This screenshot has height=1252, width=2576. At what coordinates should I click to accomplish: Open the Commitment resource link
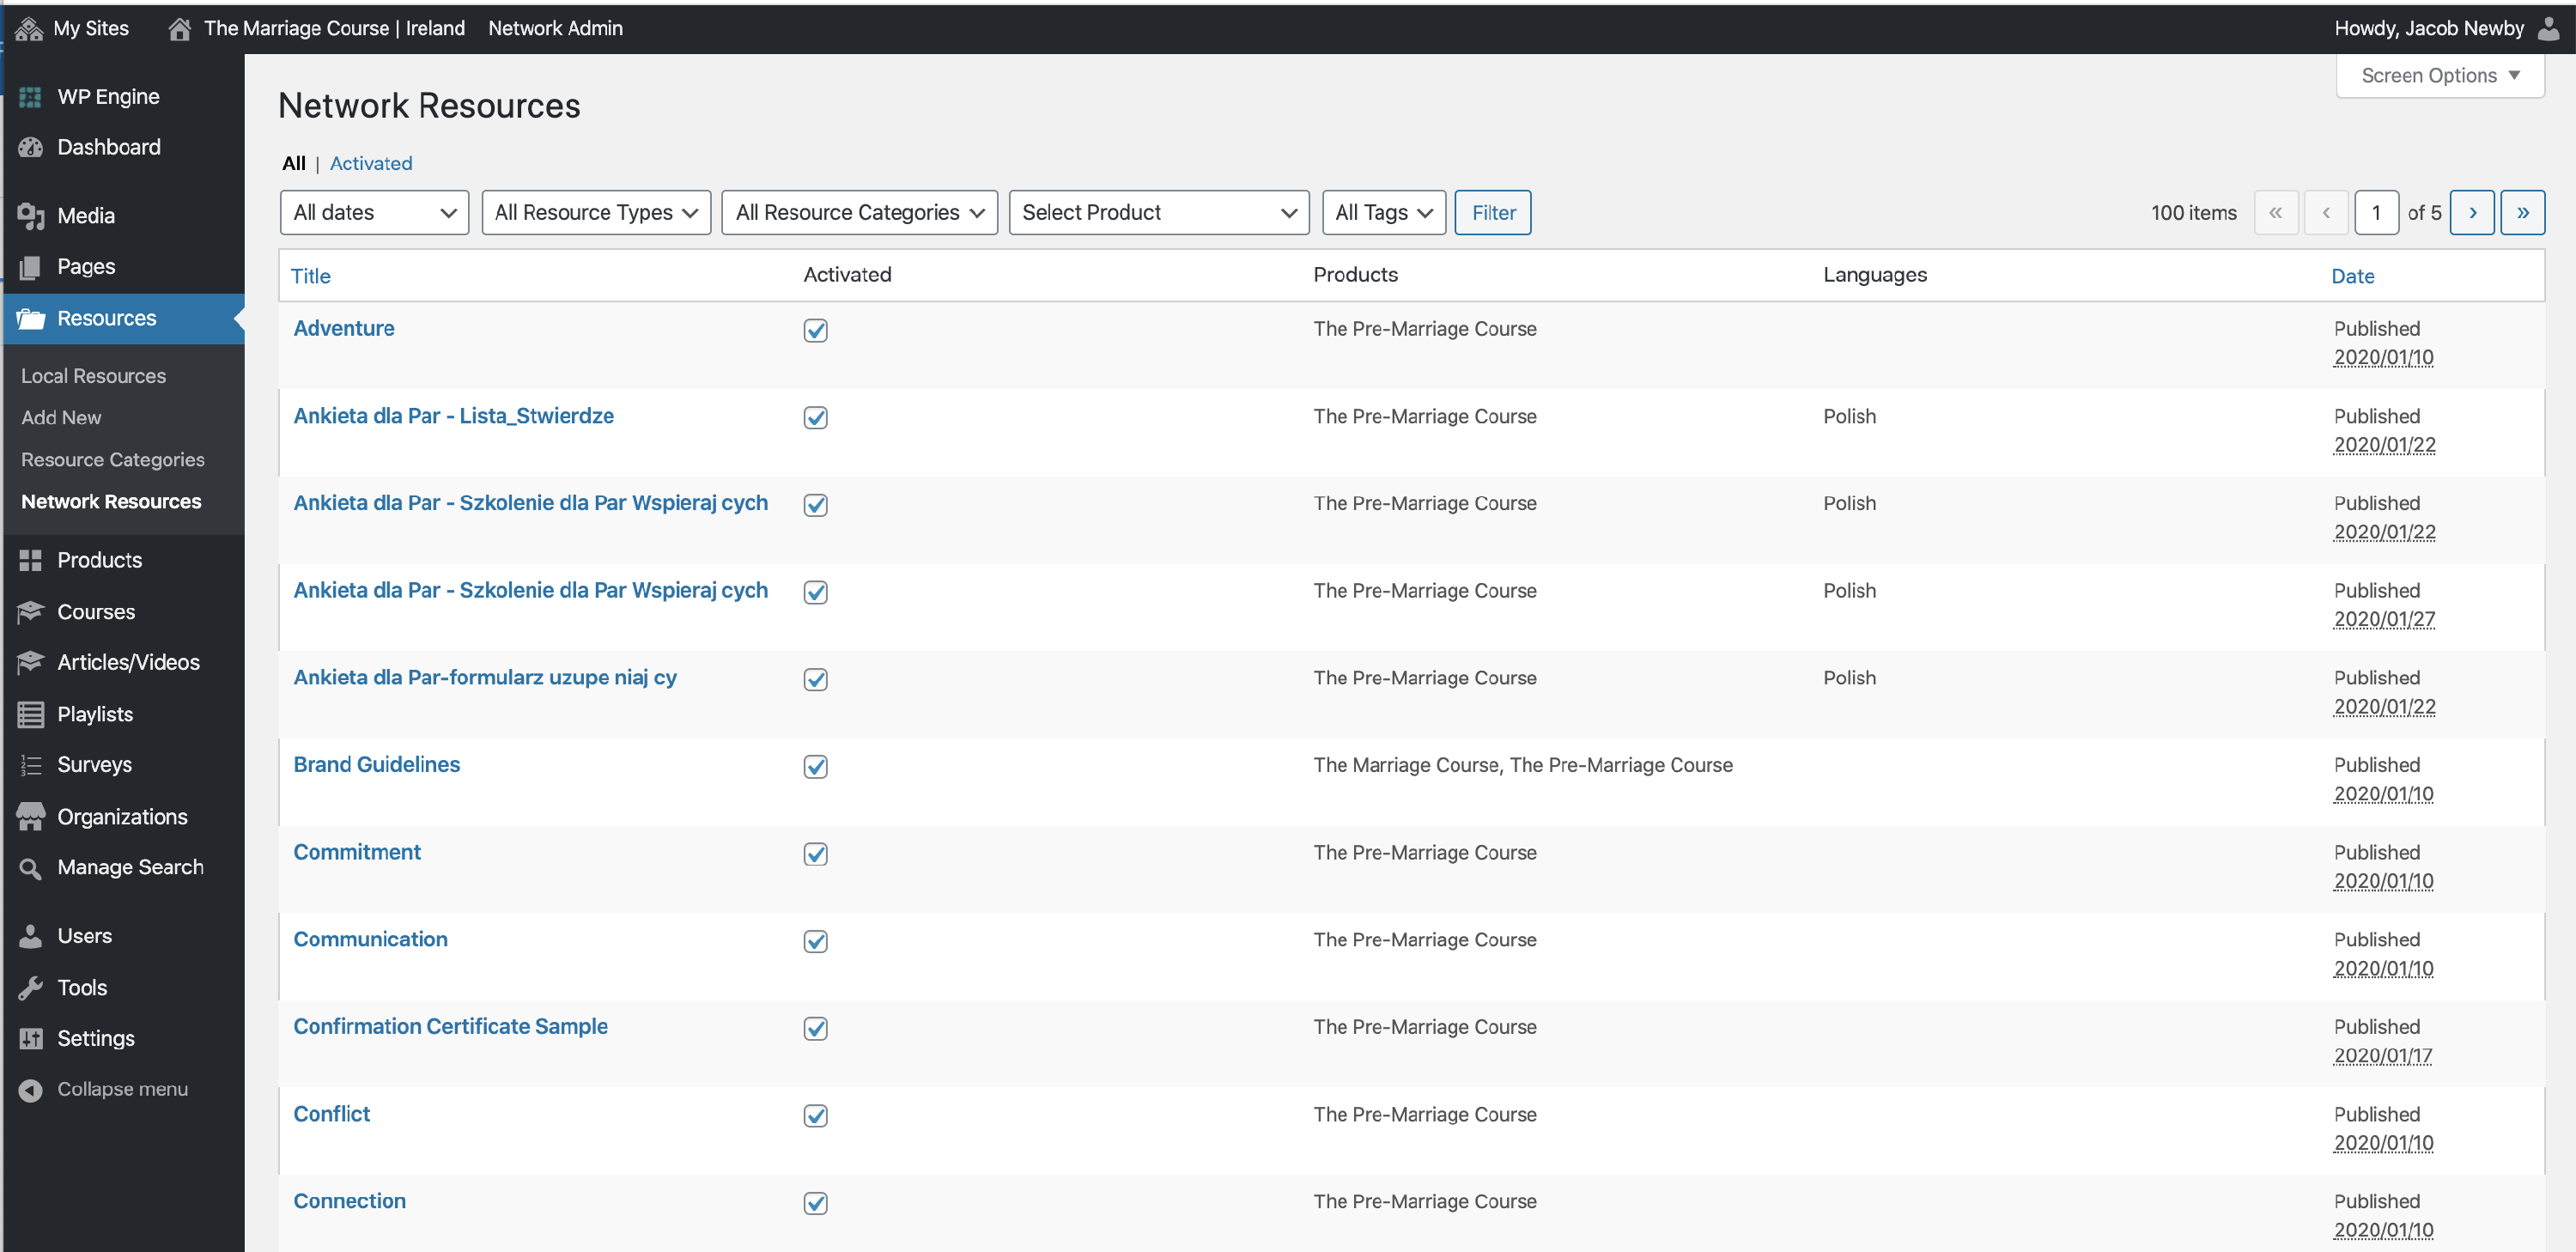pos(356,852)
